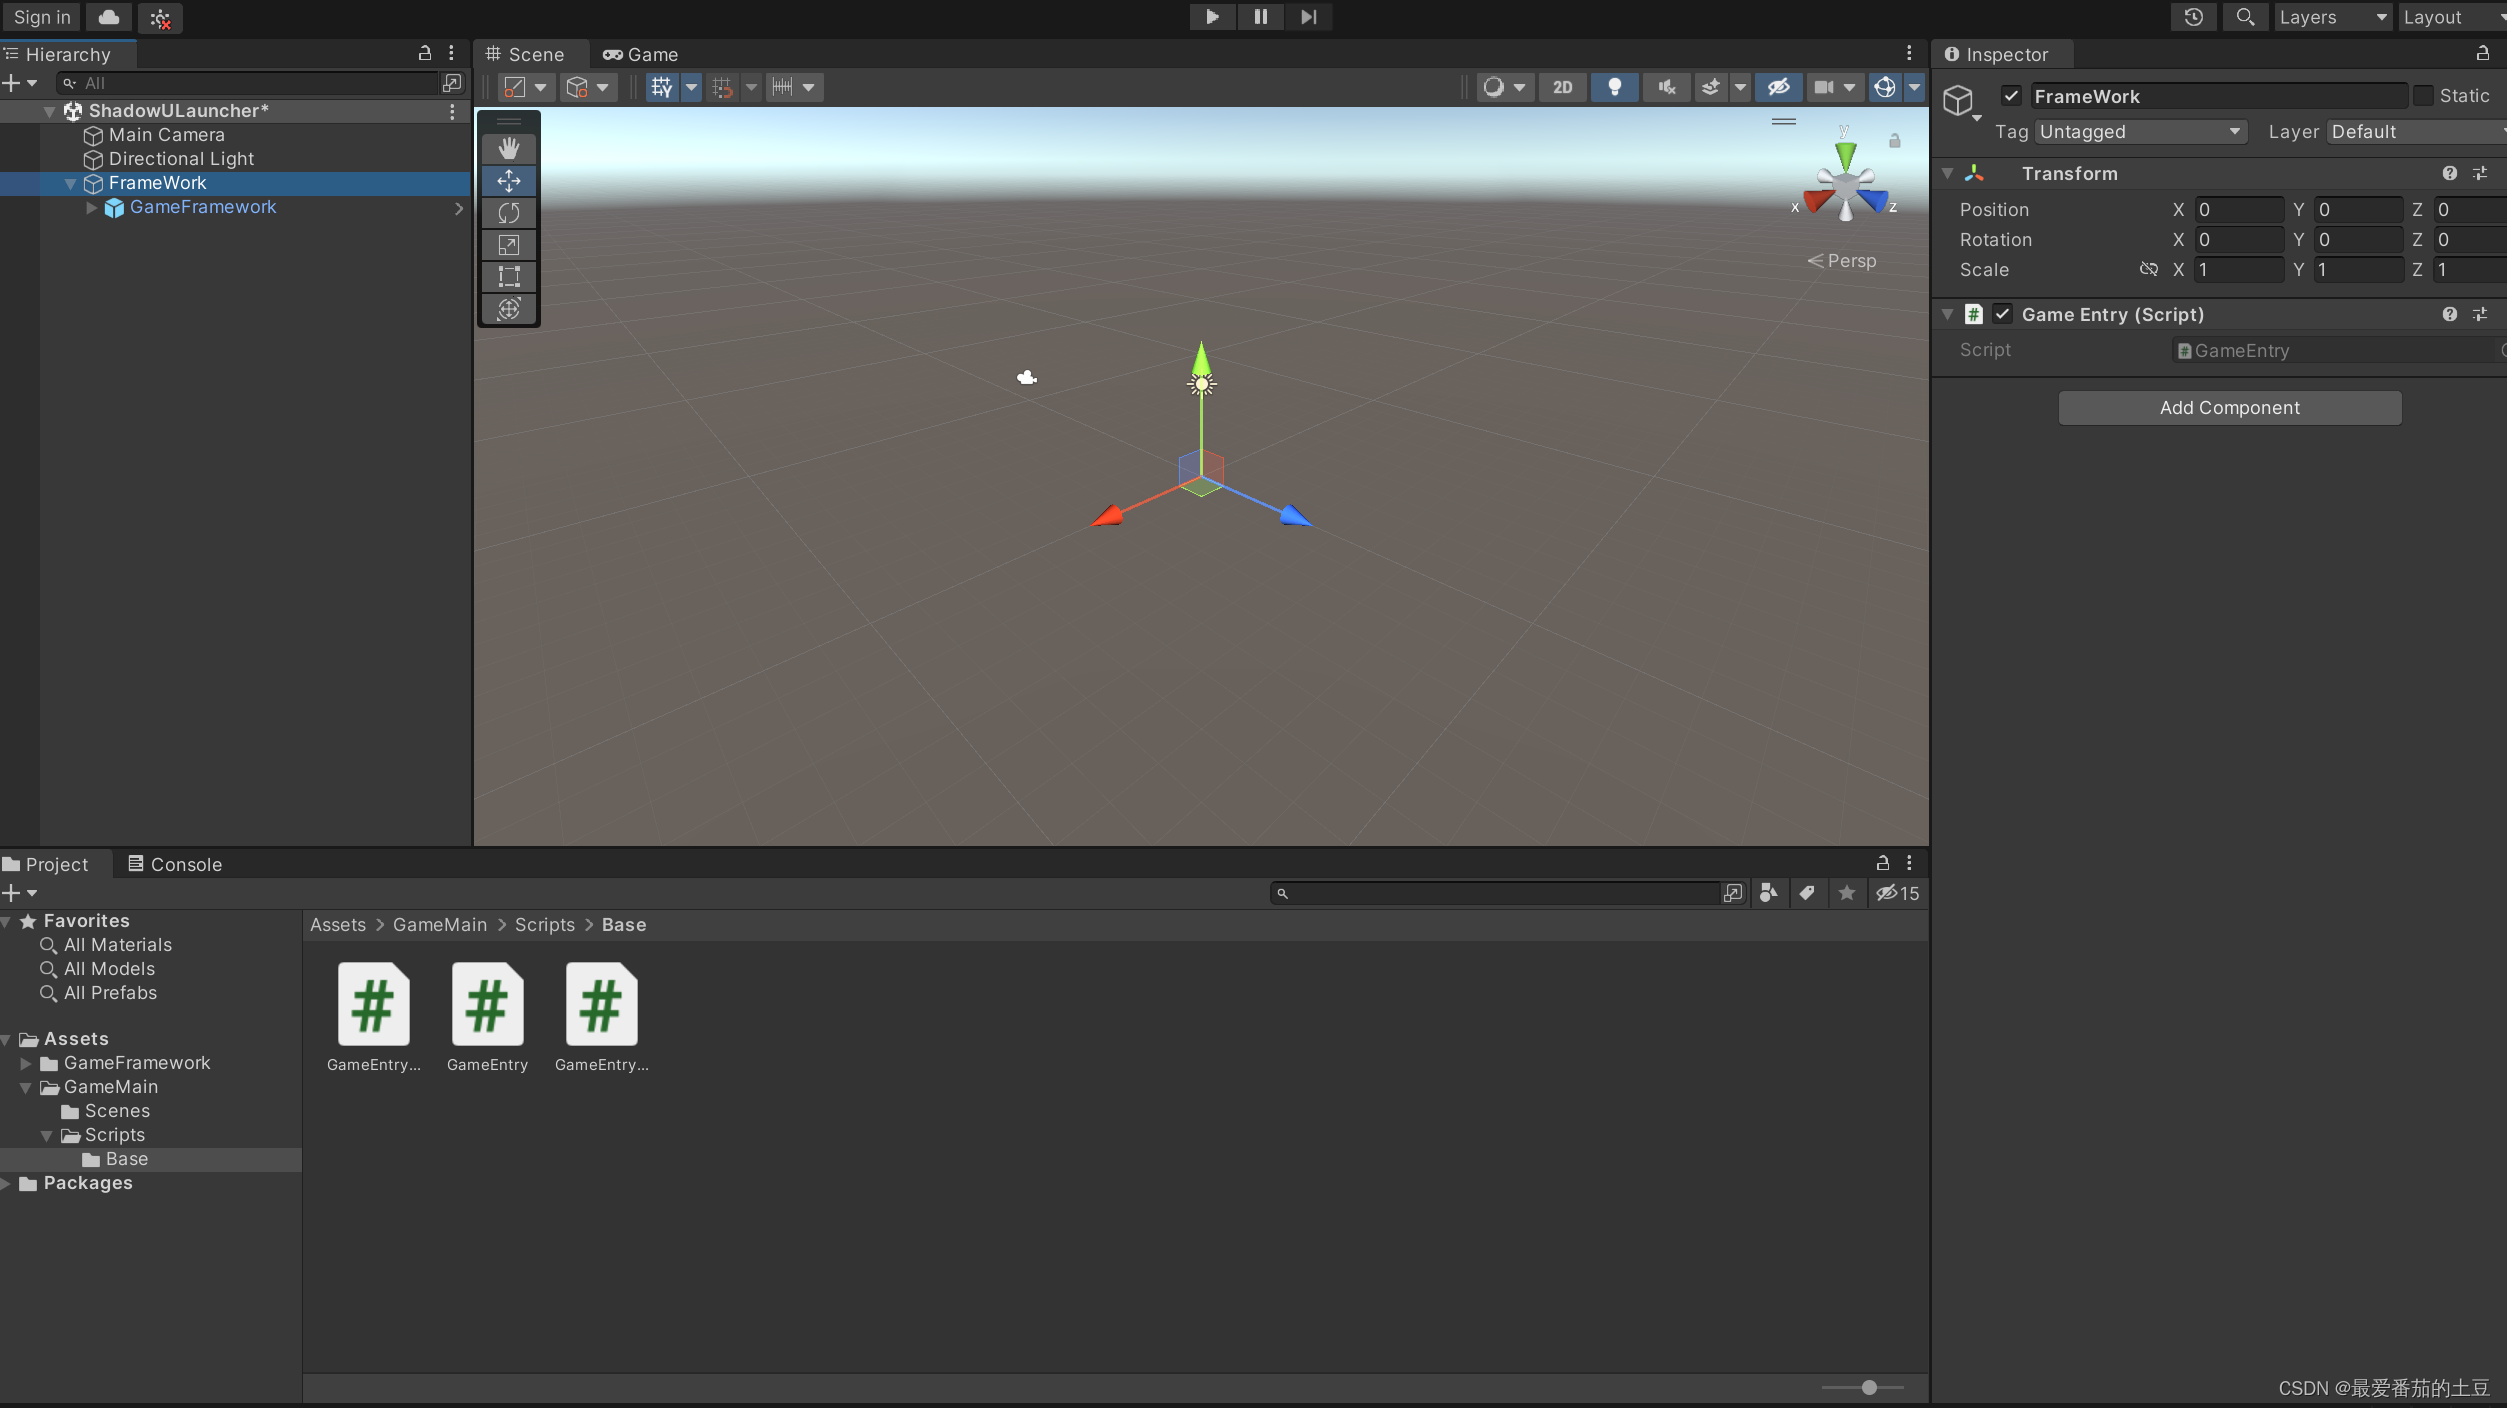Screen dimensions: 2507x1408
Task: Toggle scene lighting lightbulb icon
Action: [1614, 87]
